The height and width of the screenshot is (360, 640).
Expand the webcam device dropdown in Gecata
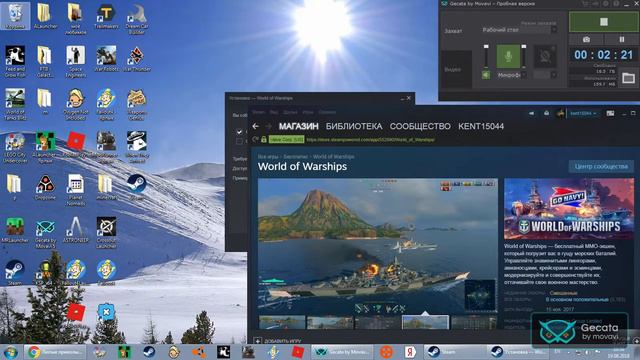coord(553,75)
